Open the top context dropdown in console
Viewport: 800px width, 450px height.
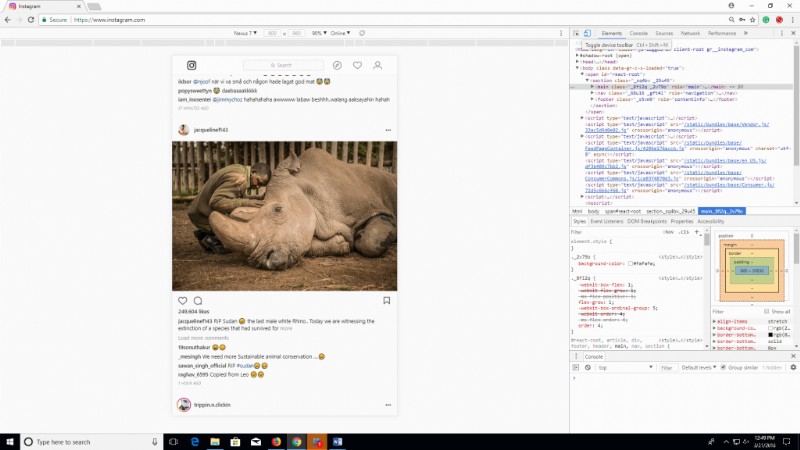tap(626, 367)
